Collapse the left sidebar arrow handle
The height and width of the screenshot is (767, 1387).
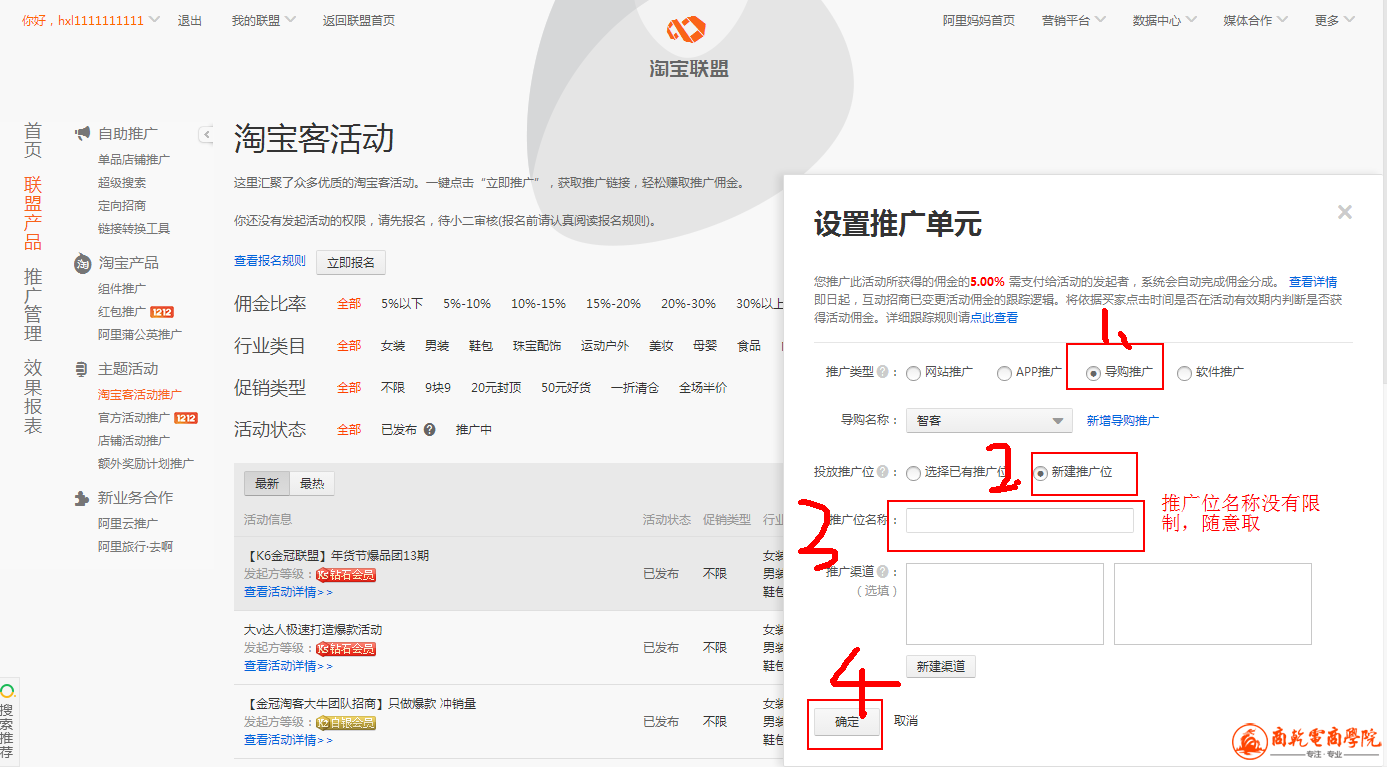[x=206, y=134]
